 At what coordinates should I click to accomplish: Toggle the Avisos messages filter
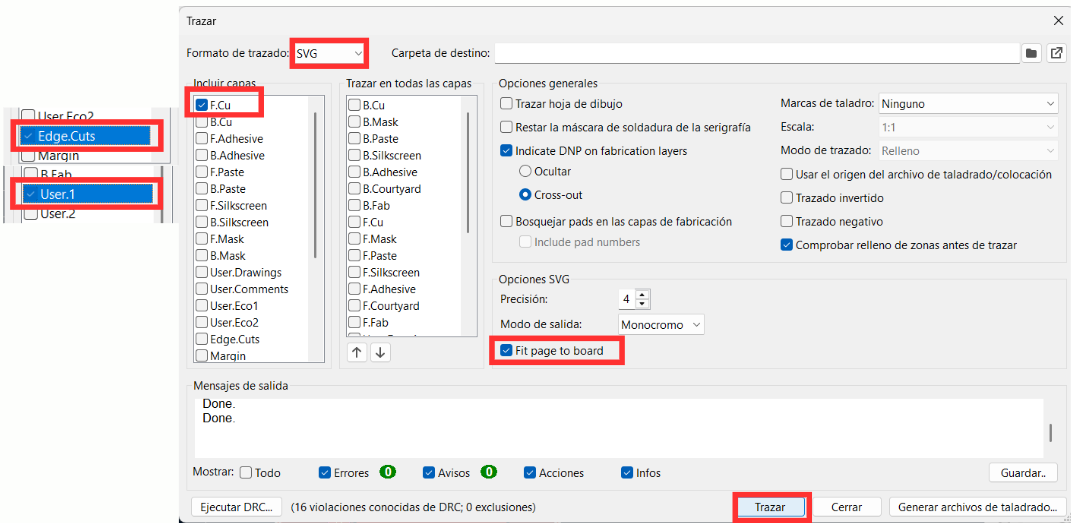coord(429,472)
